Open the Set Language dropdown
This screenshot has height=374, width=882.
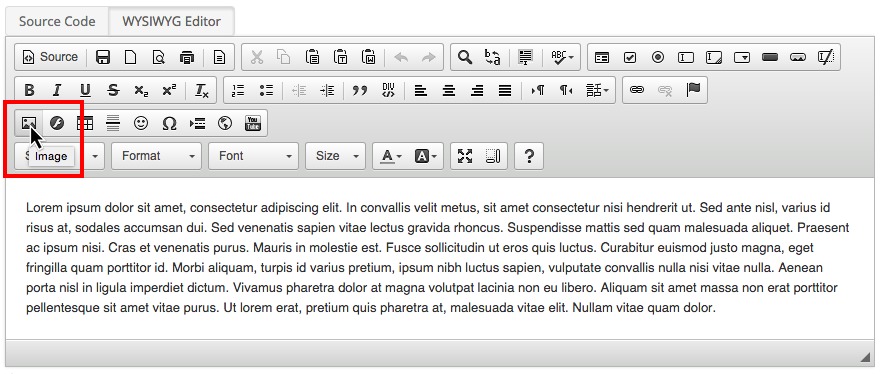[597, 90]
